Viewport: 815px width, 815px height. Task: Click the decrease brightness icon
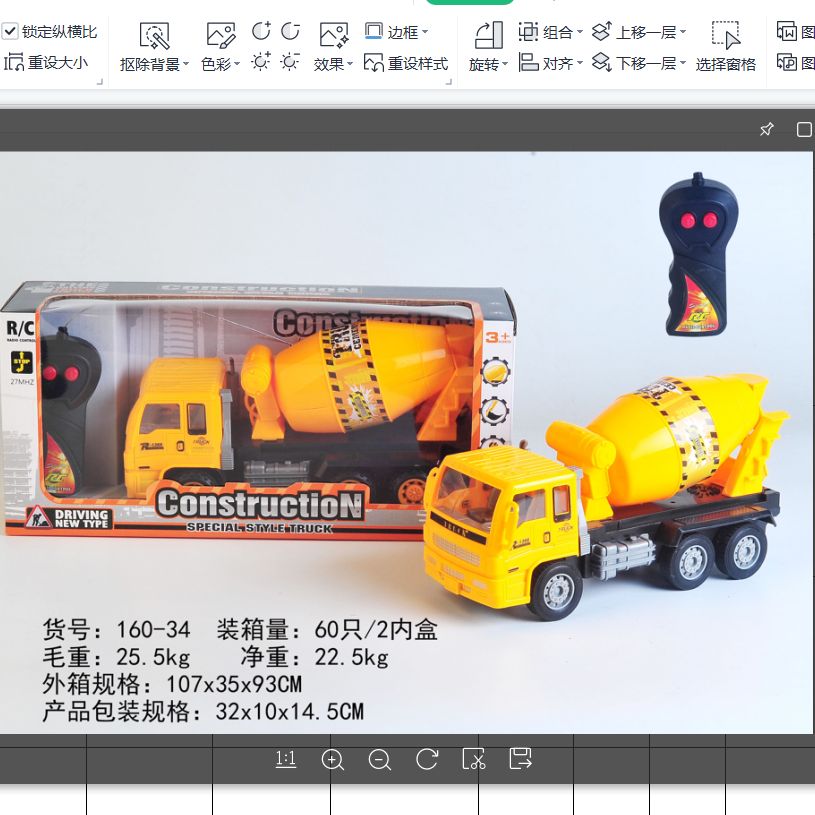pyautogui.click(x=289, y=62)
